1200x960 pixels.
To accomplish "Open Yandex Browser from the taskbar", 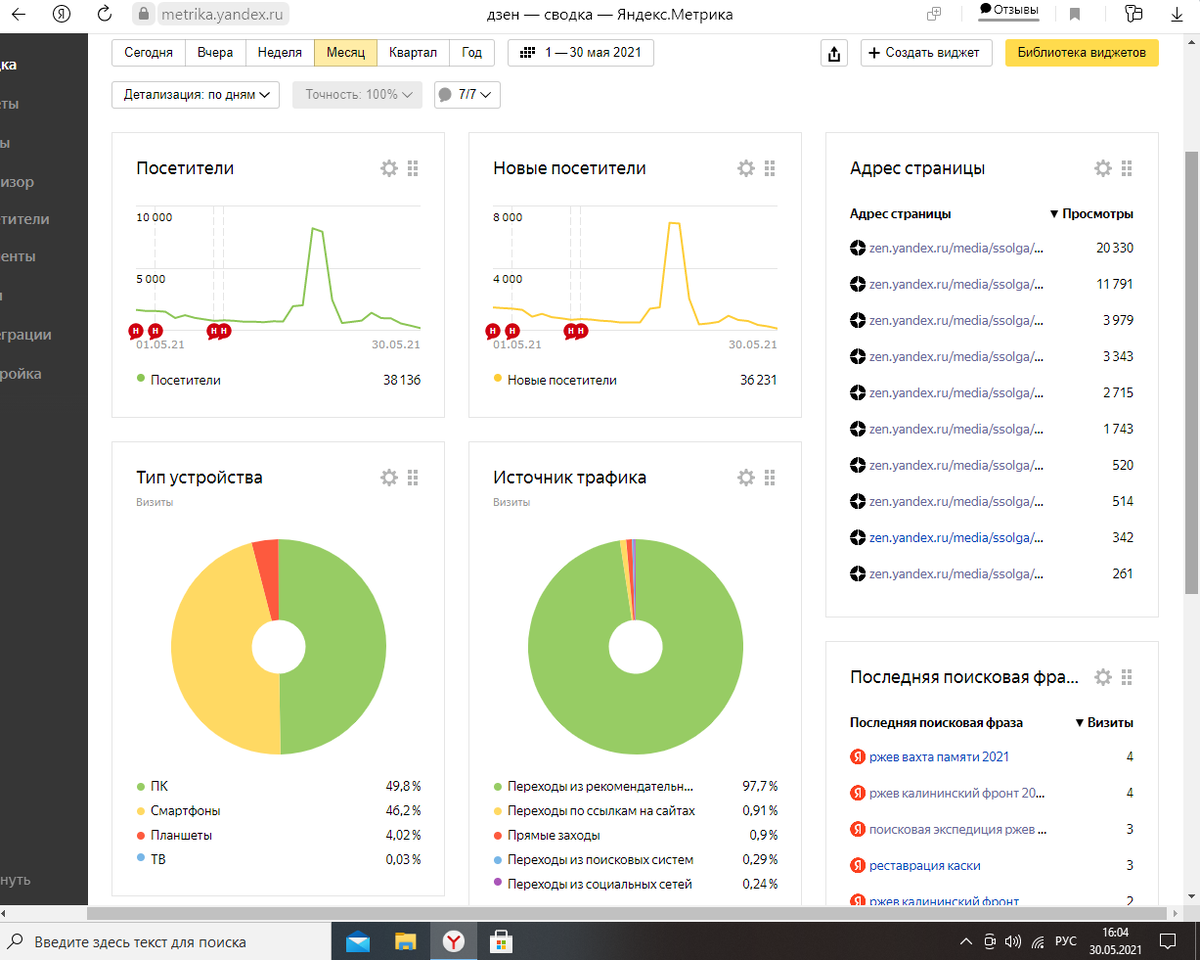I will (454, 941).
